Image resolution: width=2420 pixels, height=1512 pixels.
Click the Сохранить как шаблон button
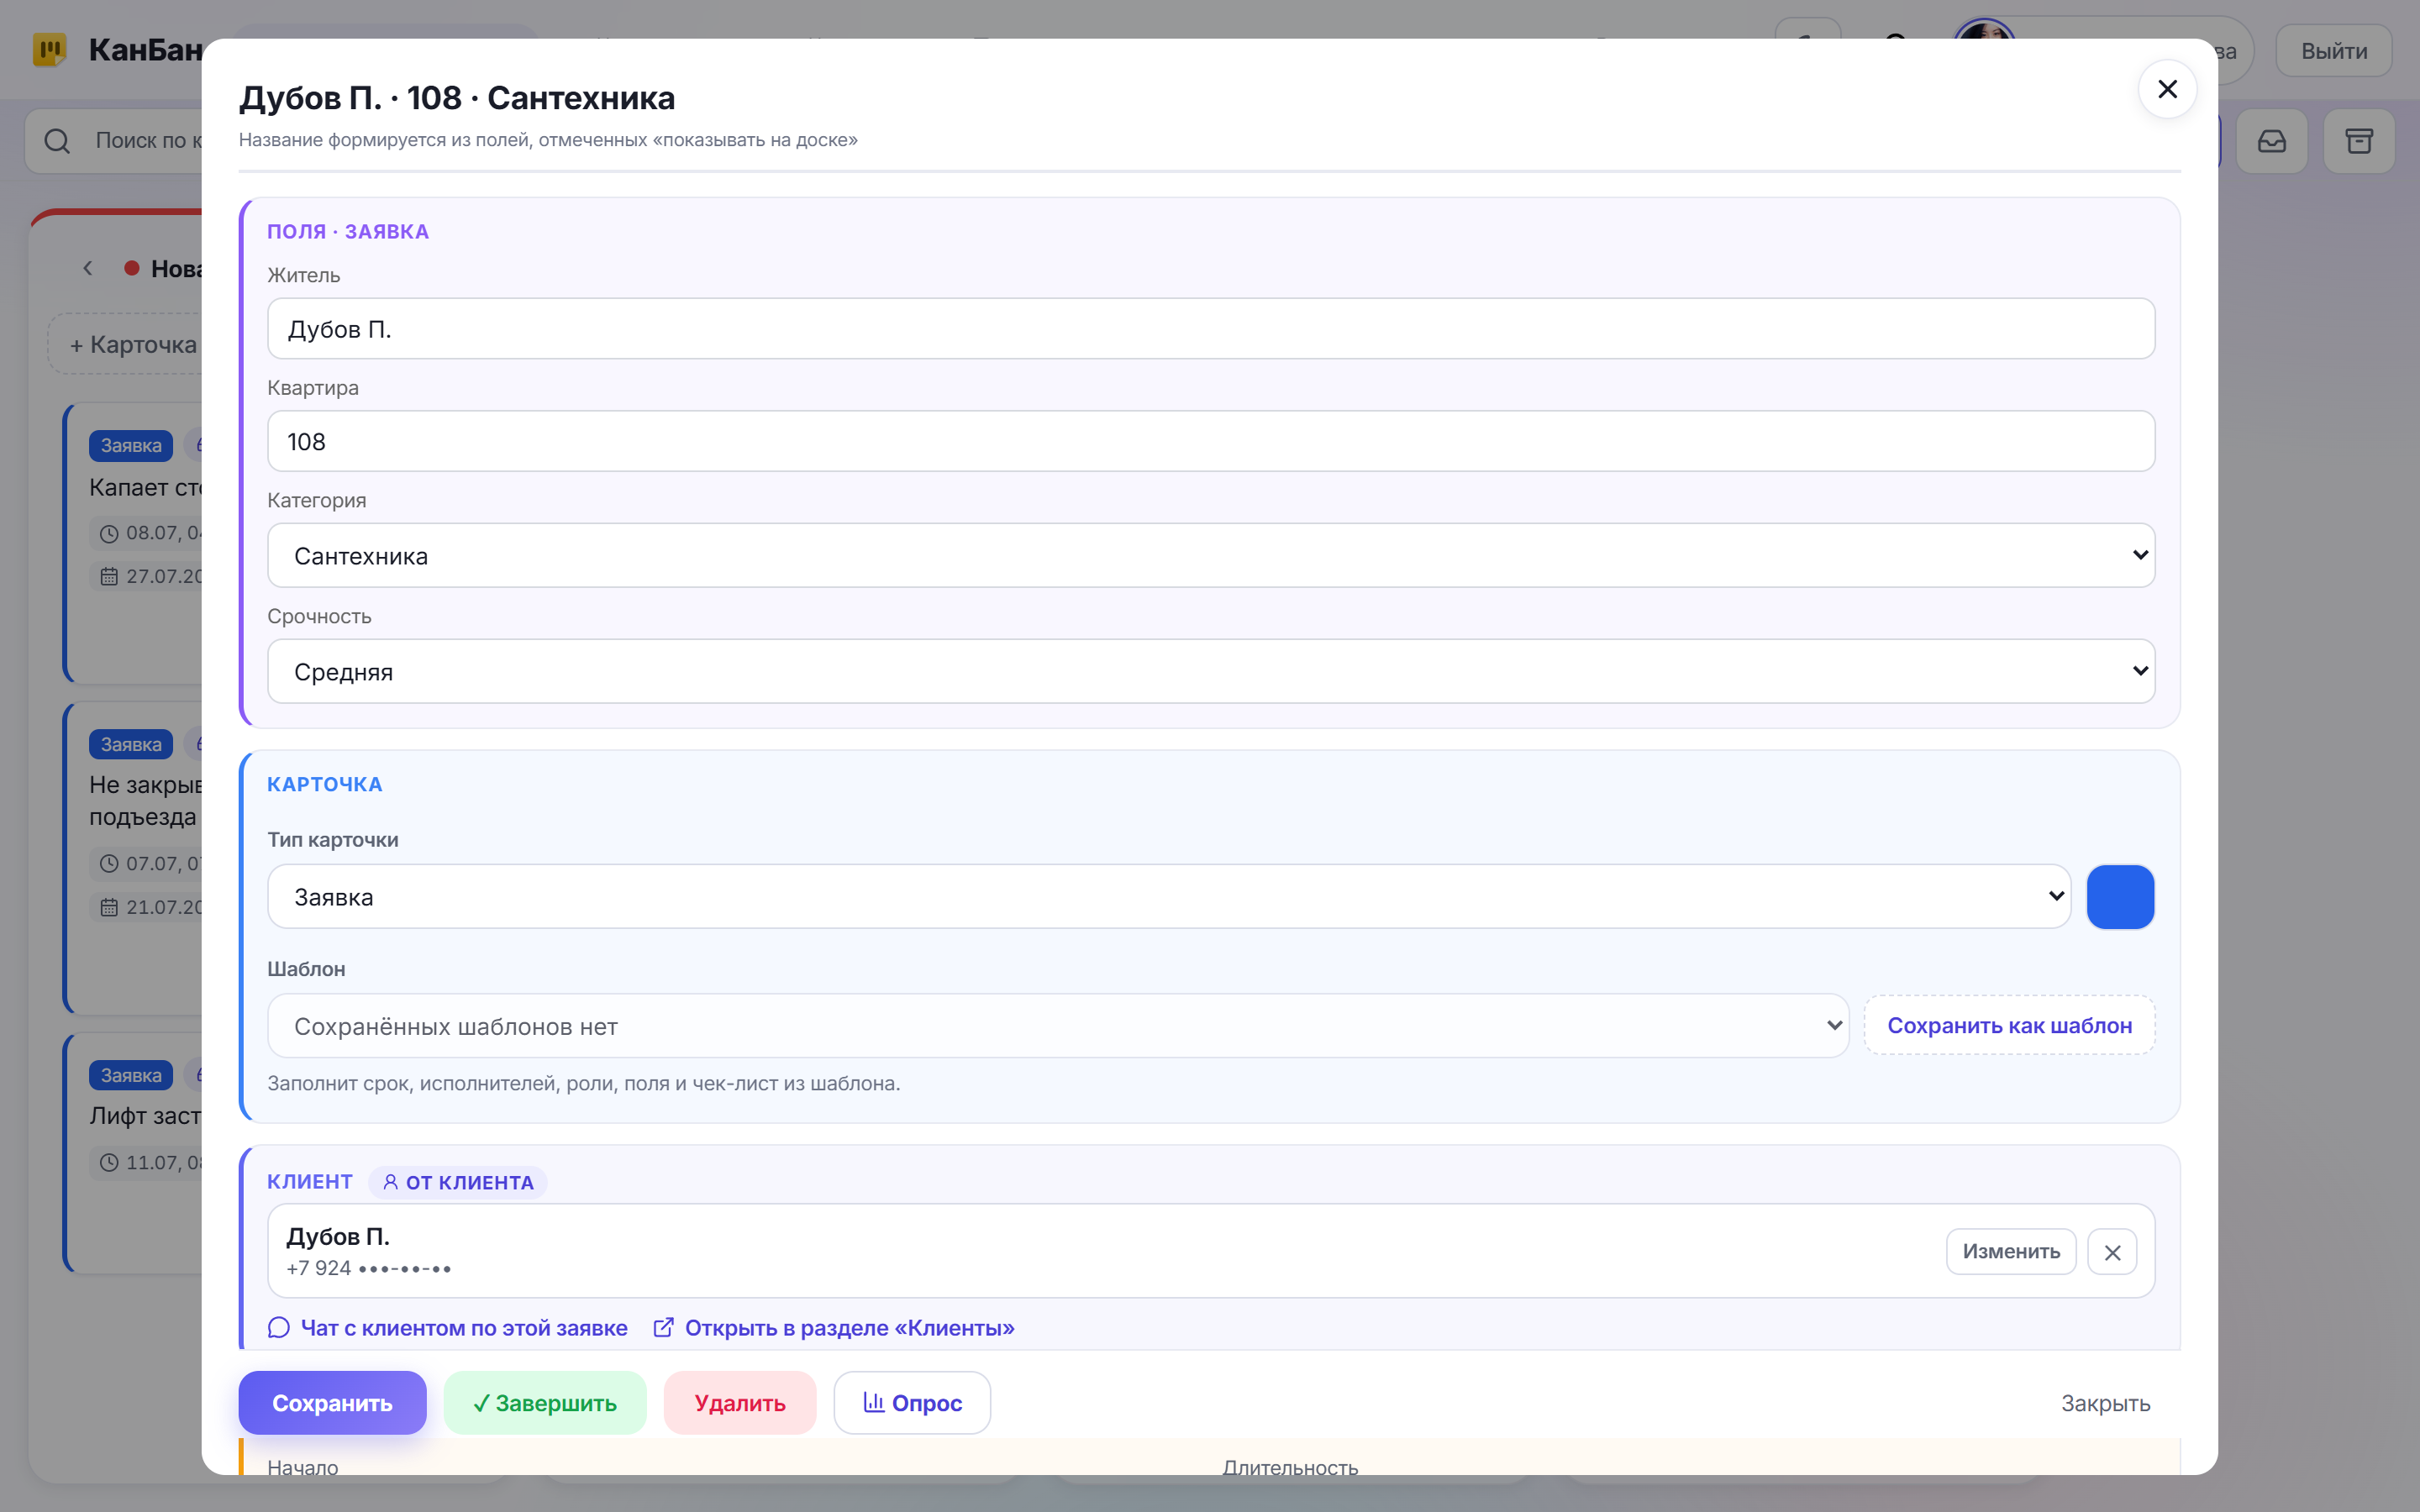point(2009,1025)
